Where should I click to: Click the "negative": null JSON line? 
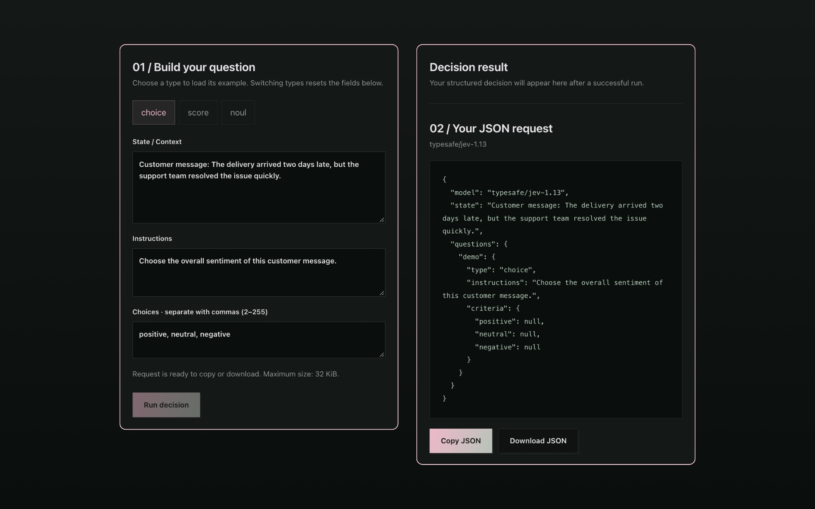click(507, 347)
